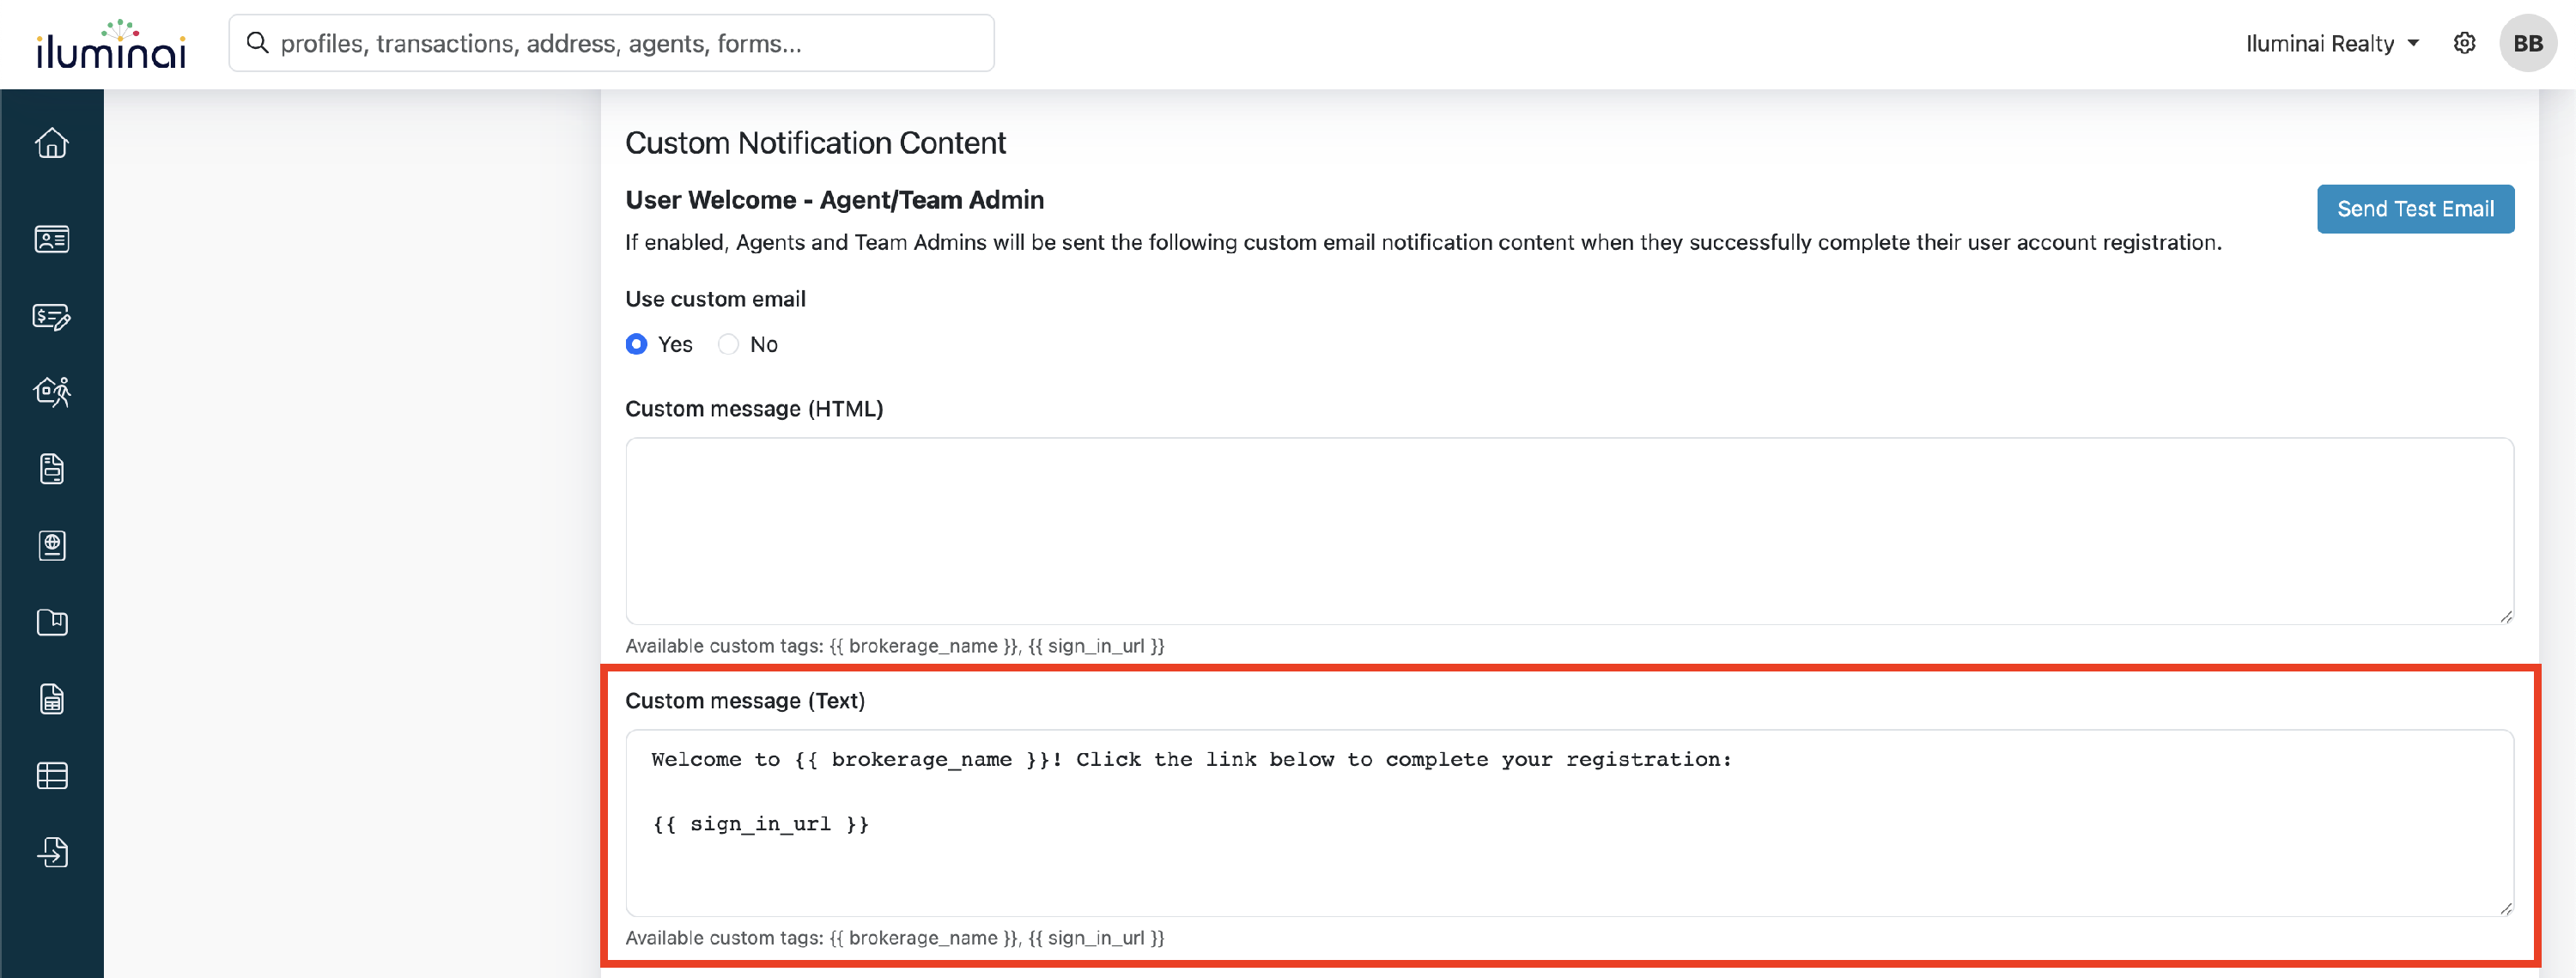Open the home dashboard sidebar icon
This screenshot has width=2576, height=978.
point(52,143)
